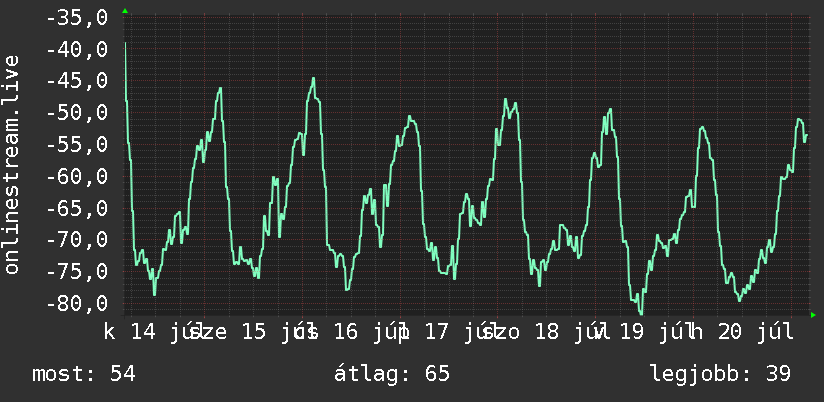Click the 20 júl date marker
The height and width of the screenshot is (402, 824).
[755, 333]
